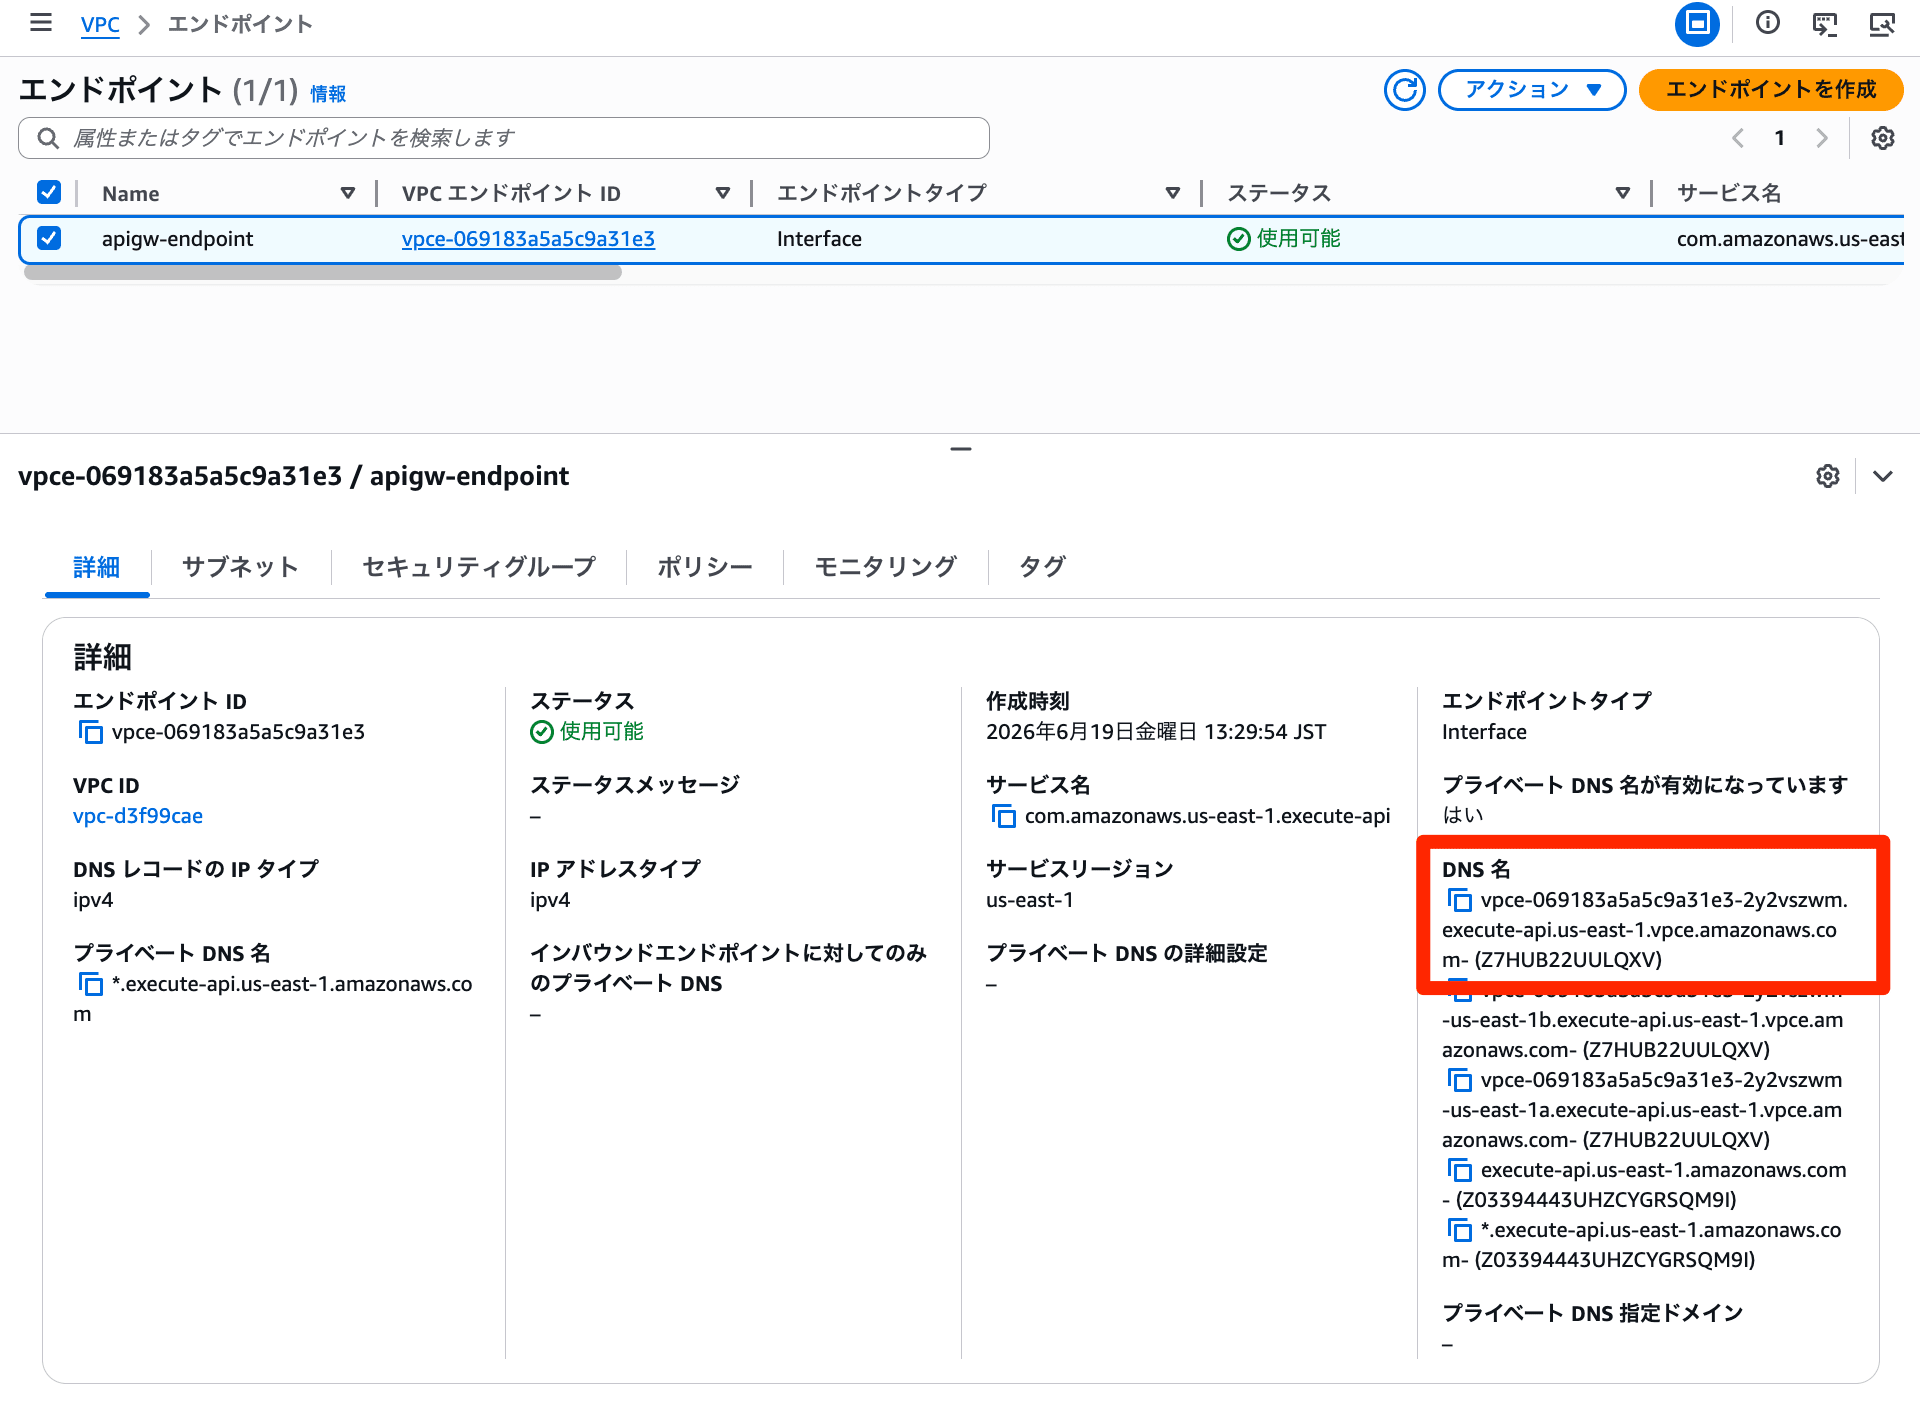This screenshot has height=1406, width=1920.
Task: Switch to the ポリシー tab
Action: [x=705, y=567]
